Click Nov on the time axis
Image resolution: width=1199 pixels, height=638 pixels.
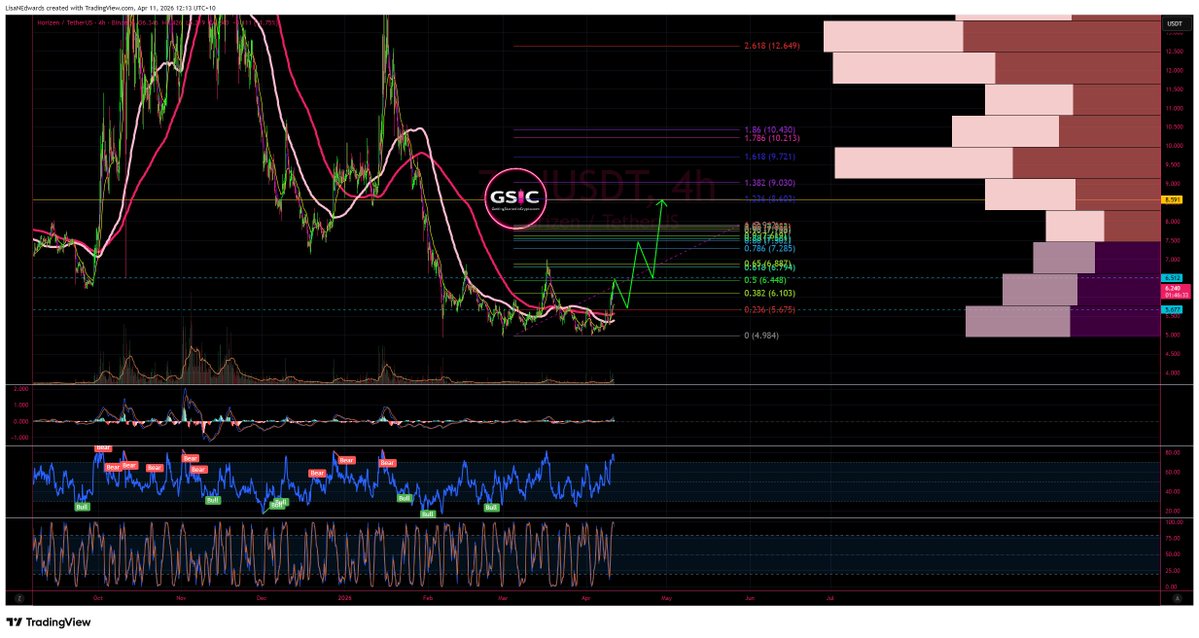(181, 598)
